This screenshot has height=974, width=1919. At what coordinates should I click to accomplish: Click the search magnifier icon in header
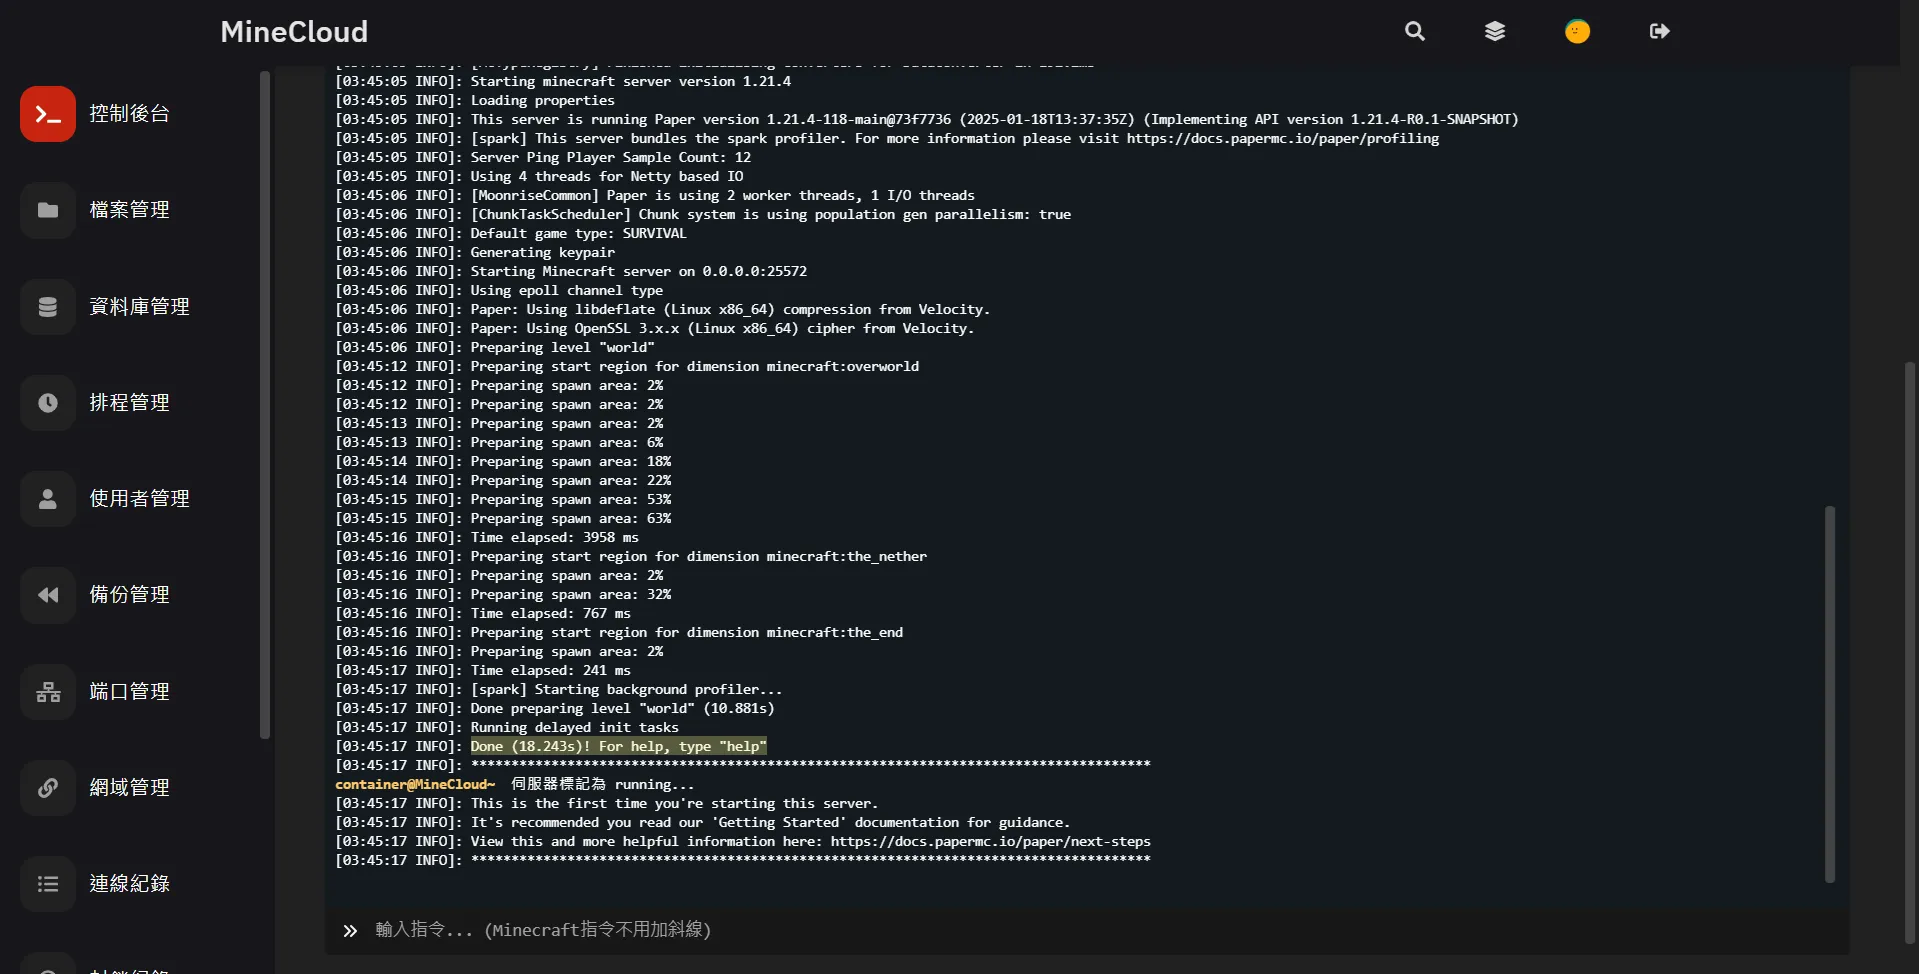pos(1414,31)
